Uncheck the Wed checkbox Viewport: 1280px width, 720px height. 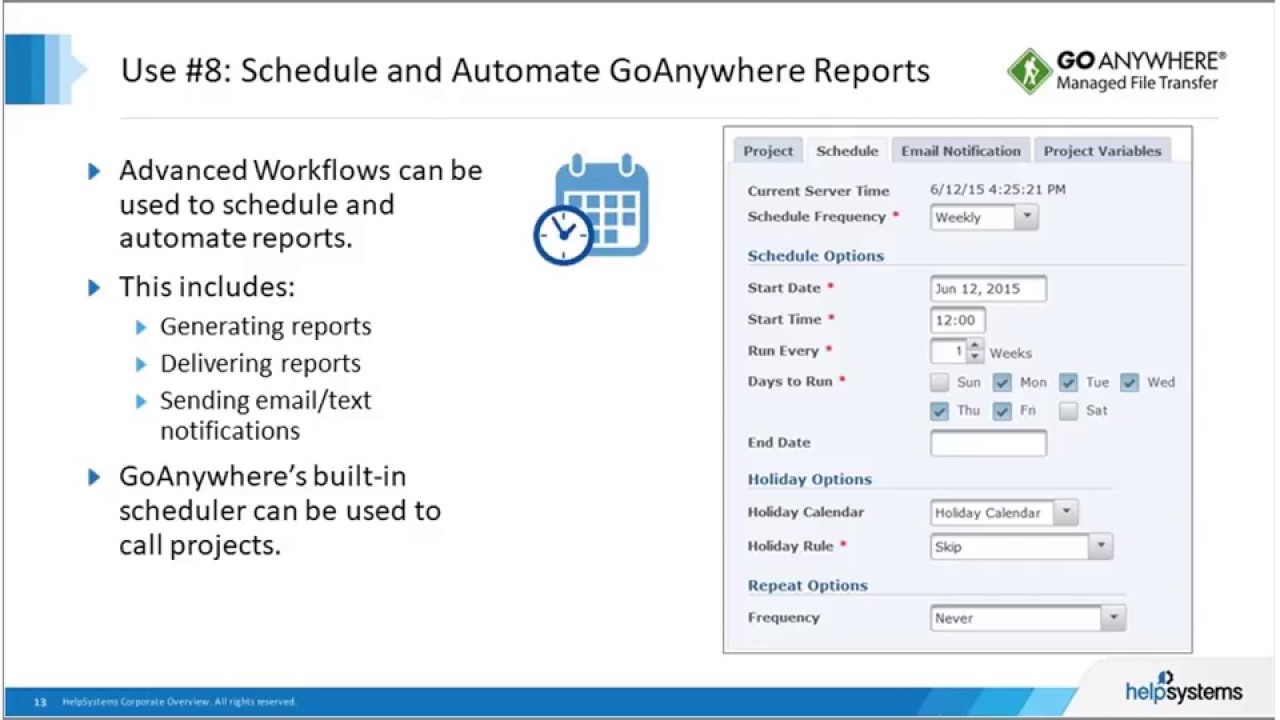[1130, 382]
